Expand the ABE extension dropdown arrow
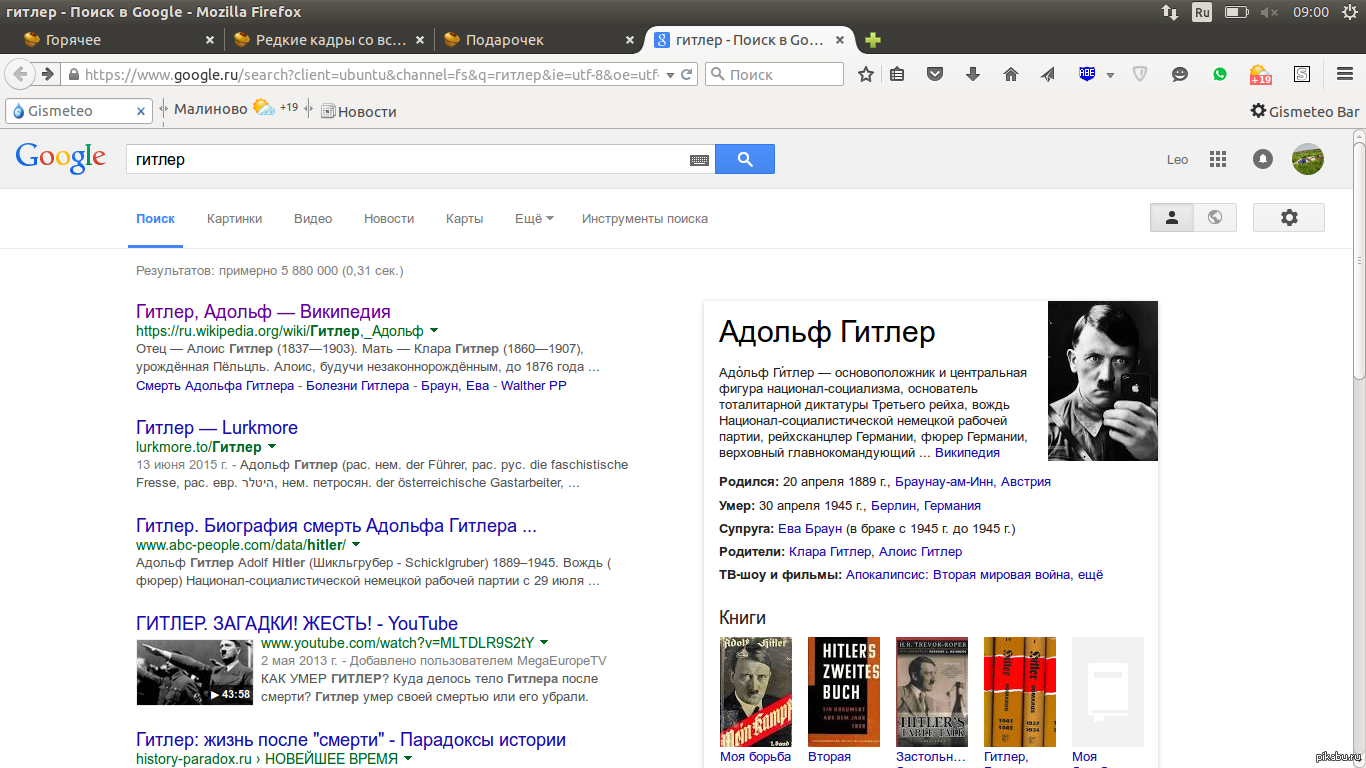 tap(1110, 75)
